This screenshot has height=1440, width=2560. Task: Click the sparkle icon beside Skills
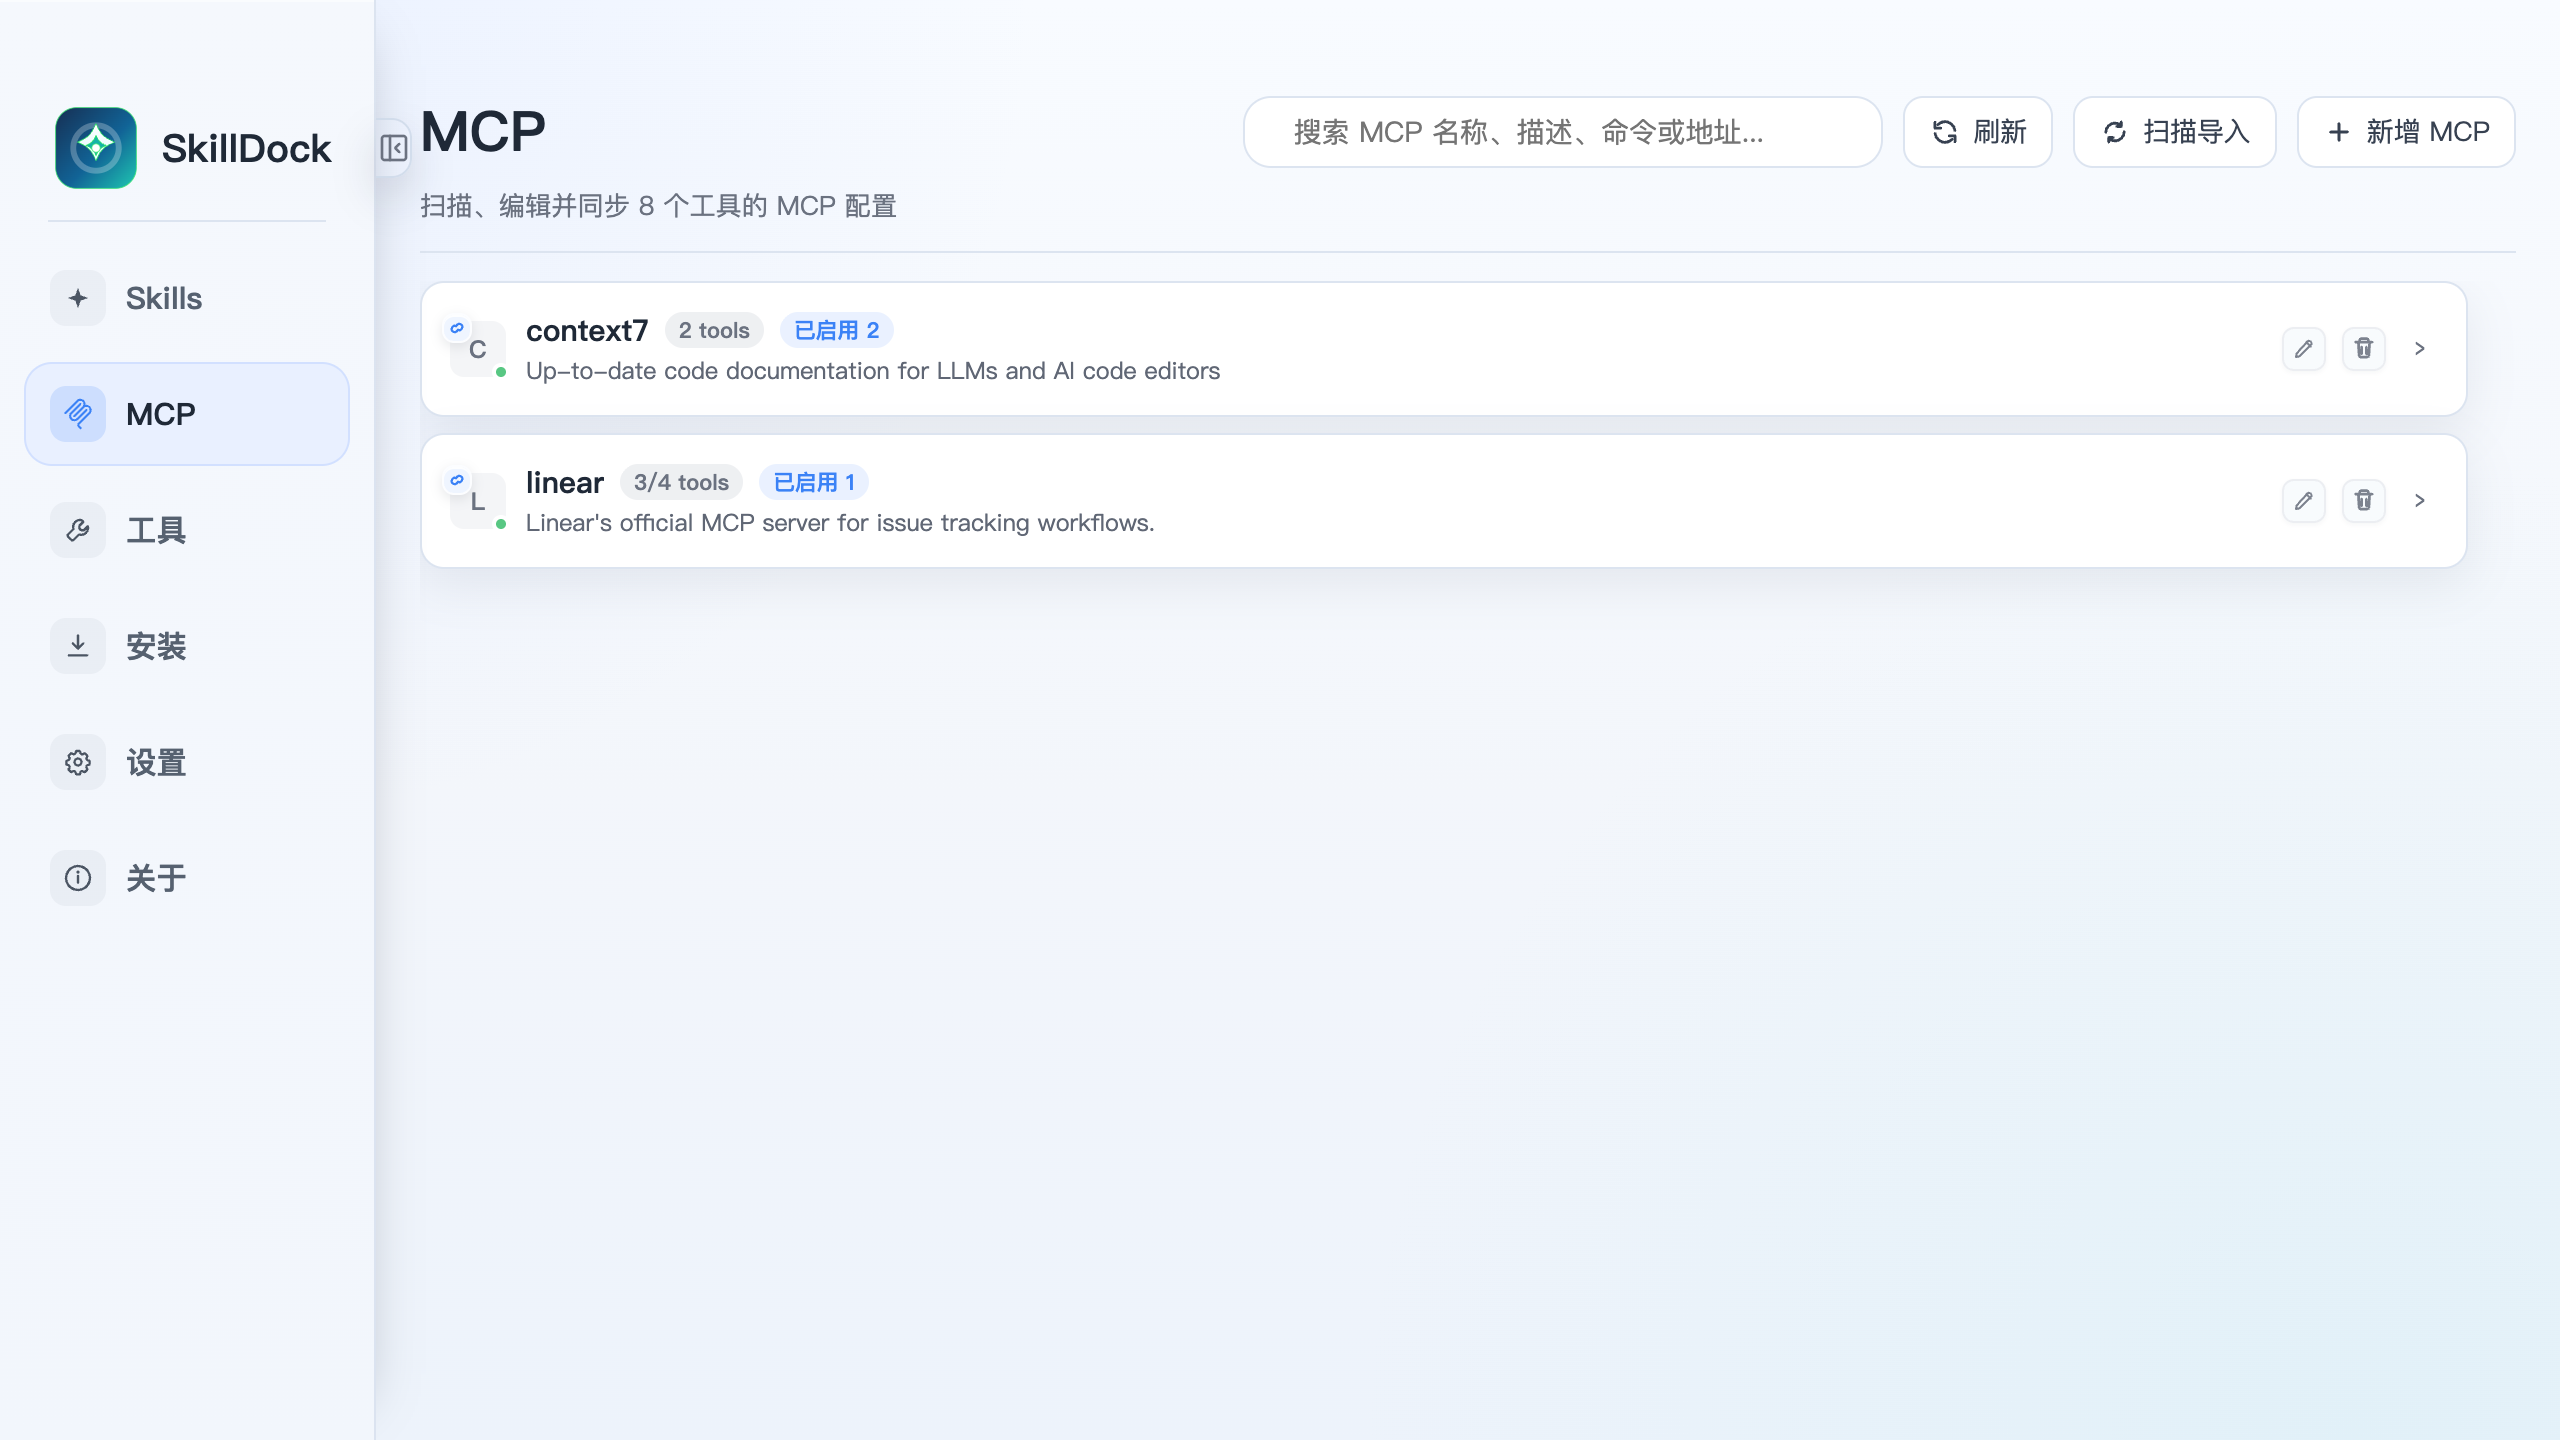(78, 298)
